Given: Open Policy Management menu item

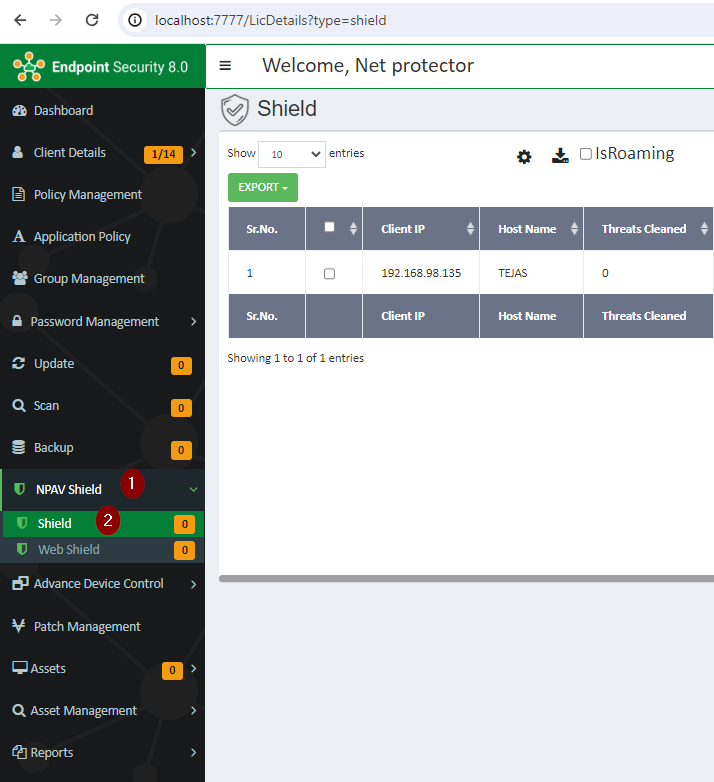Looking at the screenshot, I should [102, 194].
